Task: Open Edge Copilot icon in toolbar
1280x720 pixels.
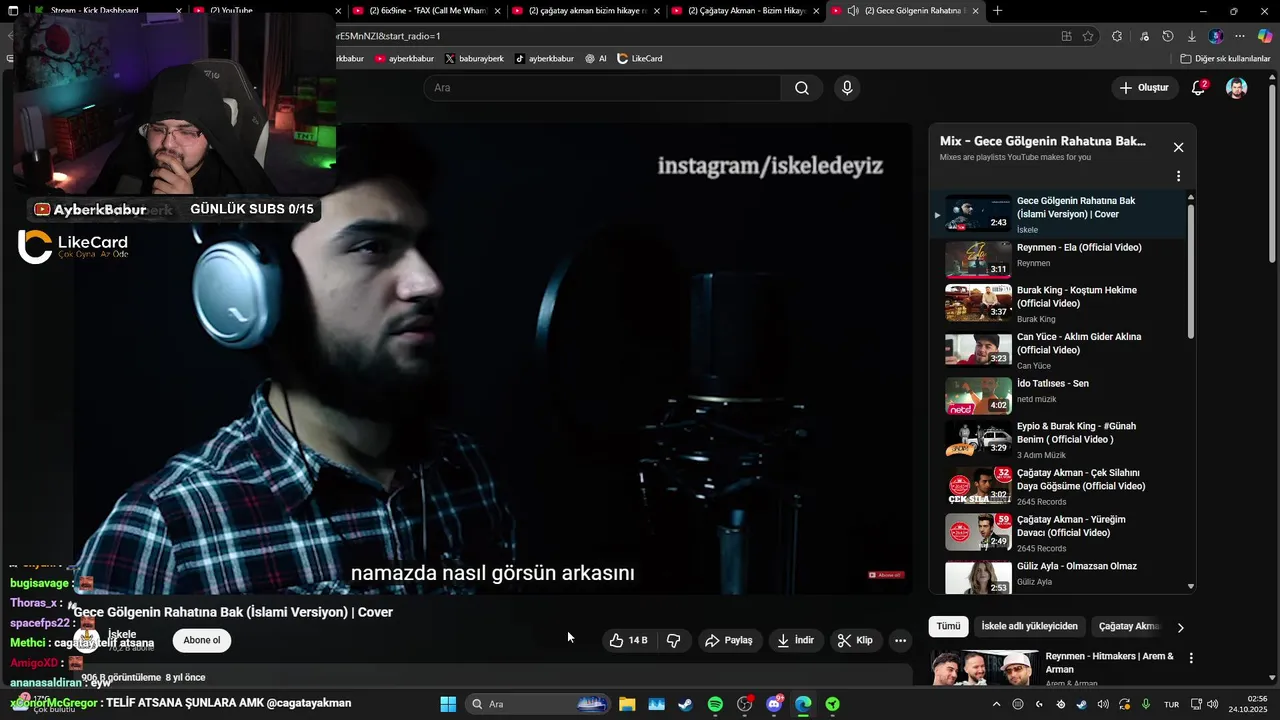Action: pyautogui.click(x=1264, y=36)
